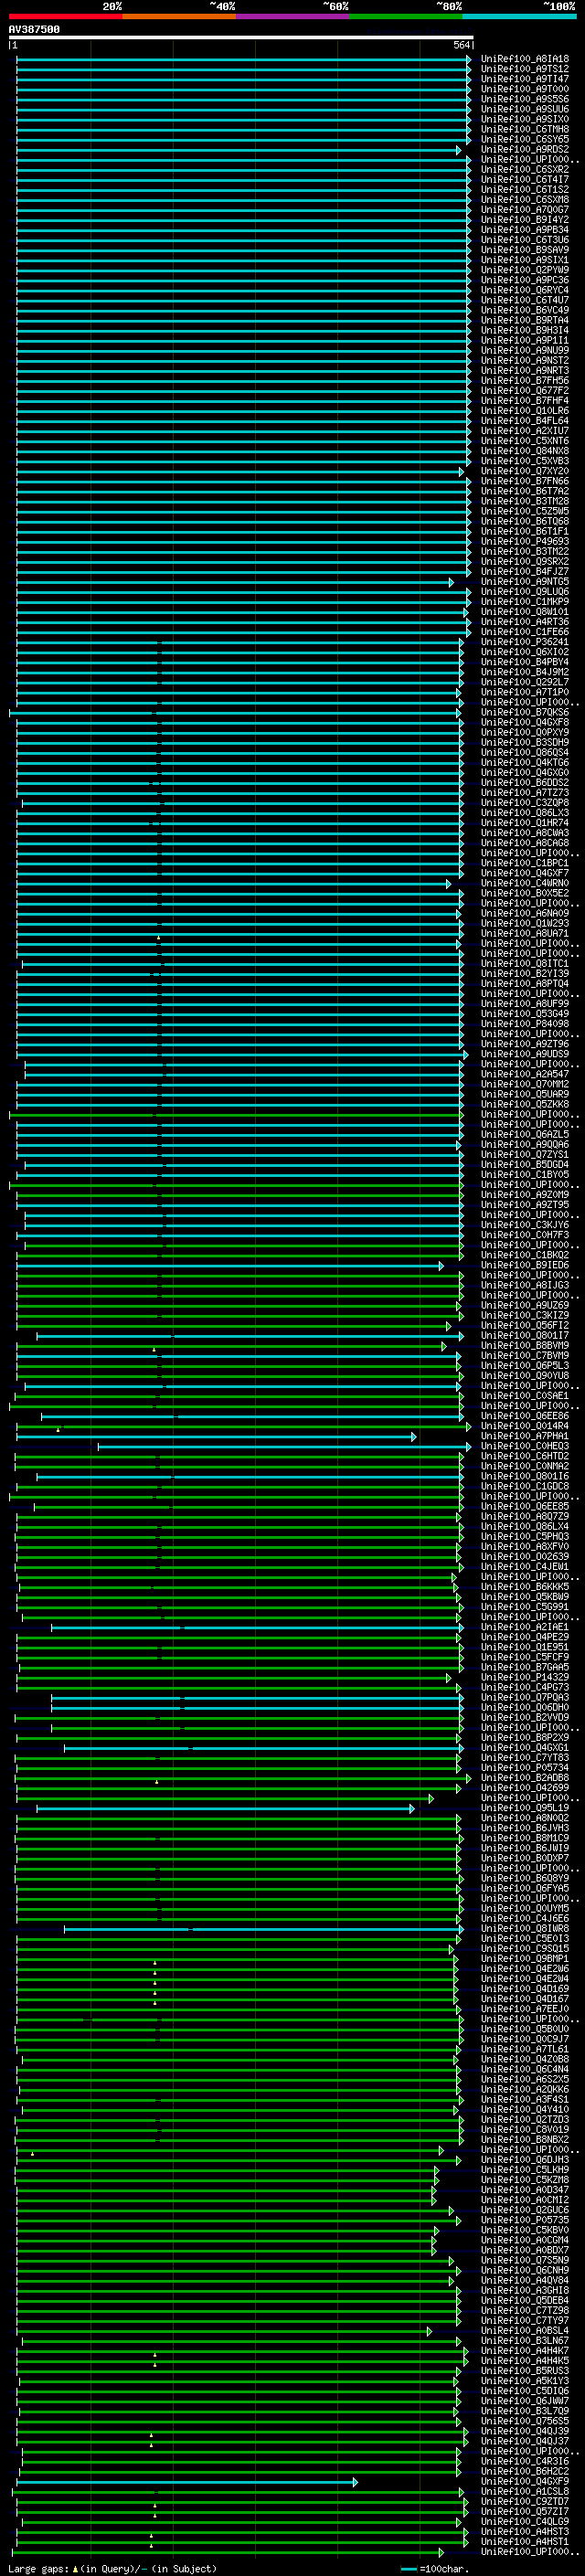
Task: Select hit label UniRef100_P84098
Action: pyautogui.click(x=525, y=1024)
